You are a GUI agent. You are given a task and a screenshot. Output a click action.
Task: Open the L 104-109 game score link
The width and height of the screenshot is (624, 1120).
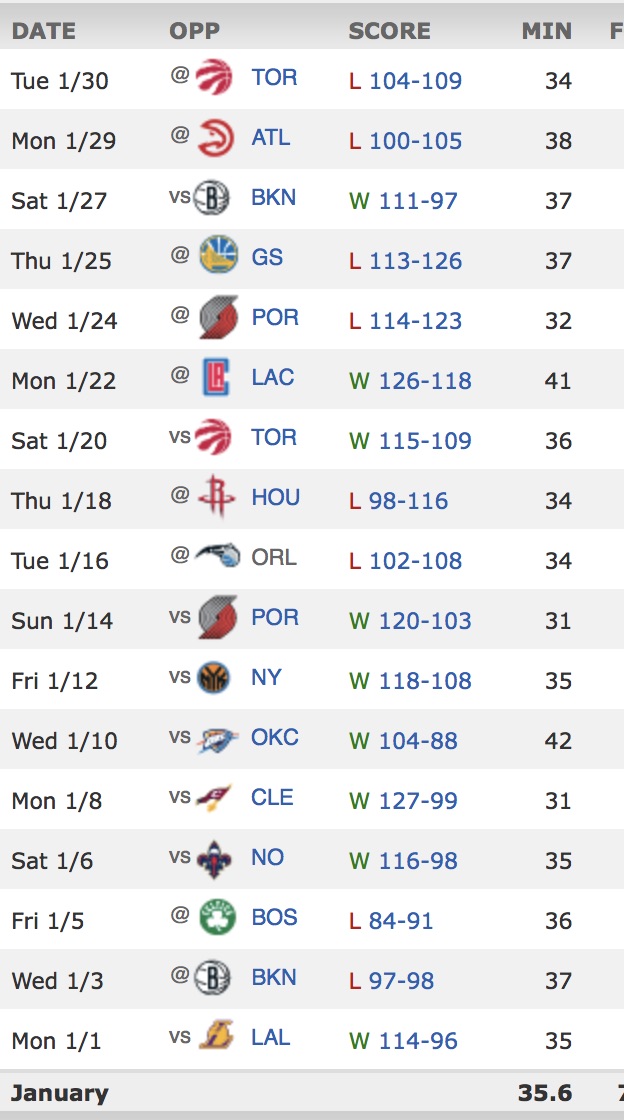click(415, 81)
